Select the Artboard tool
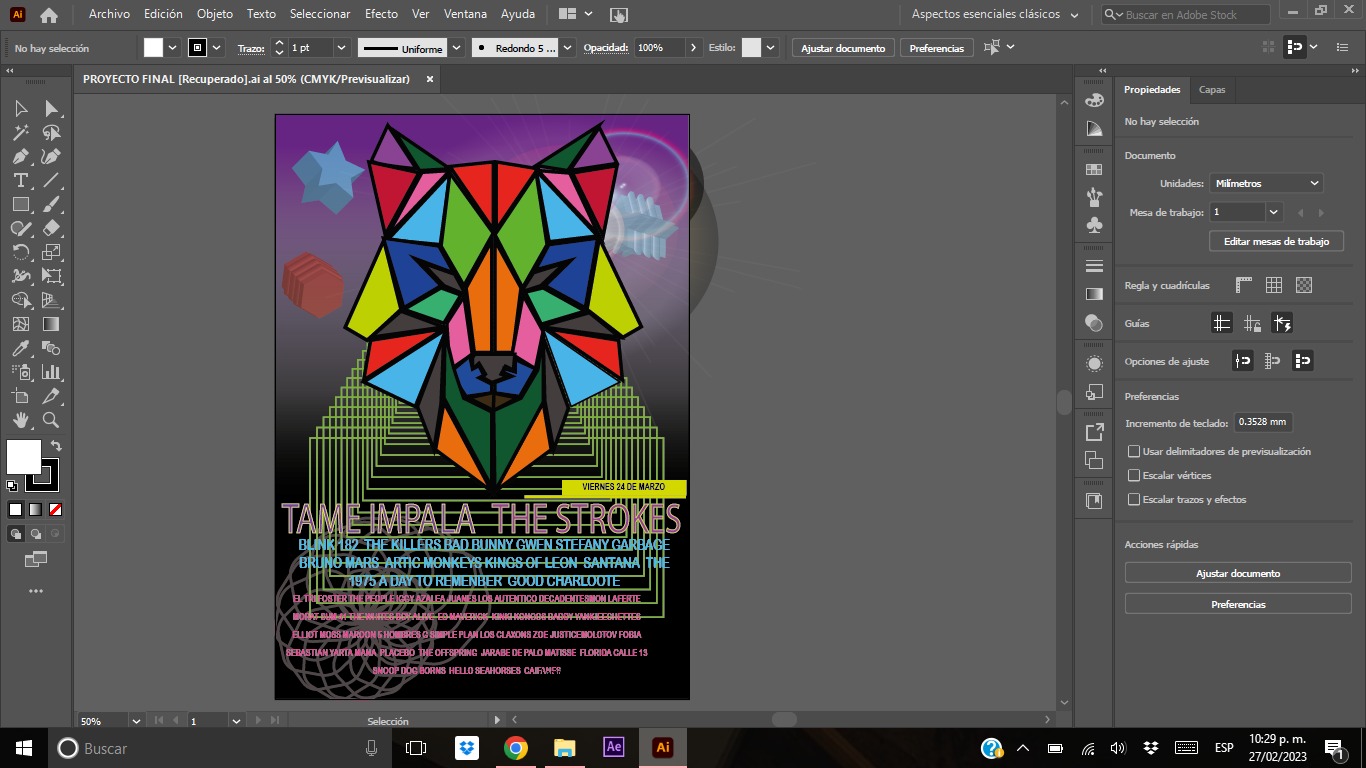 coord(20,396)
